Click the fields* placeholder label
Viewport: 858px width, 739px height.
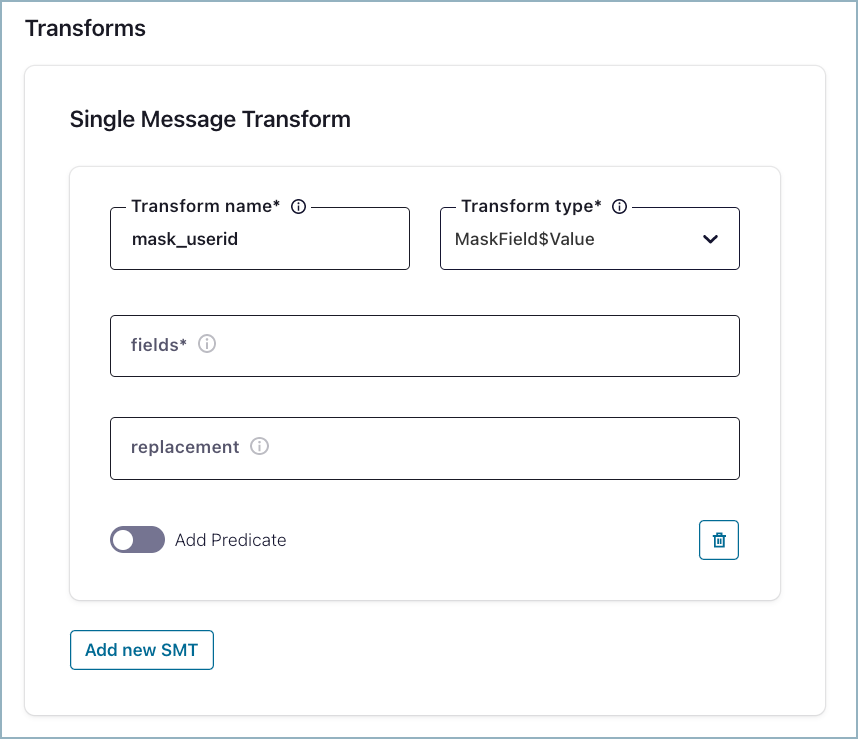[x=159, y=344]
